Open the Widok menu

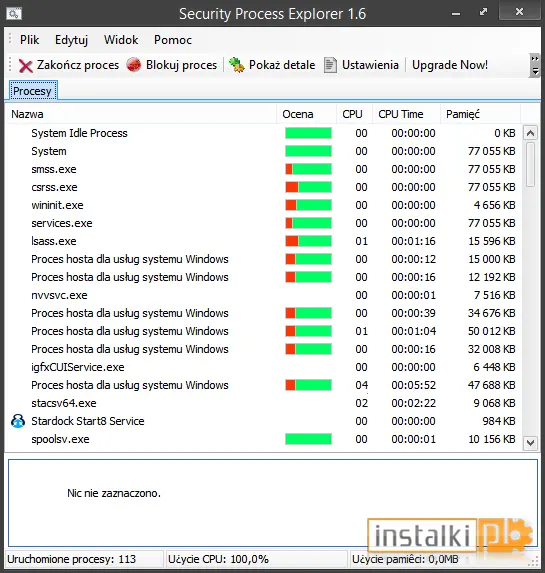pyautogui.click(x=121, y=39)
